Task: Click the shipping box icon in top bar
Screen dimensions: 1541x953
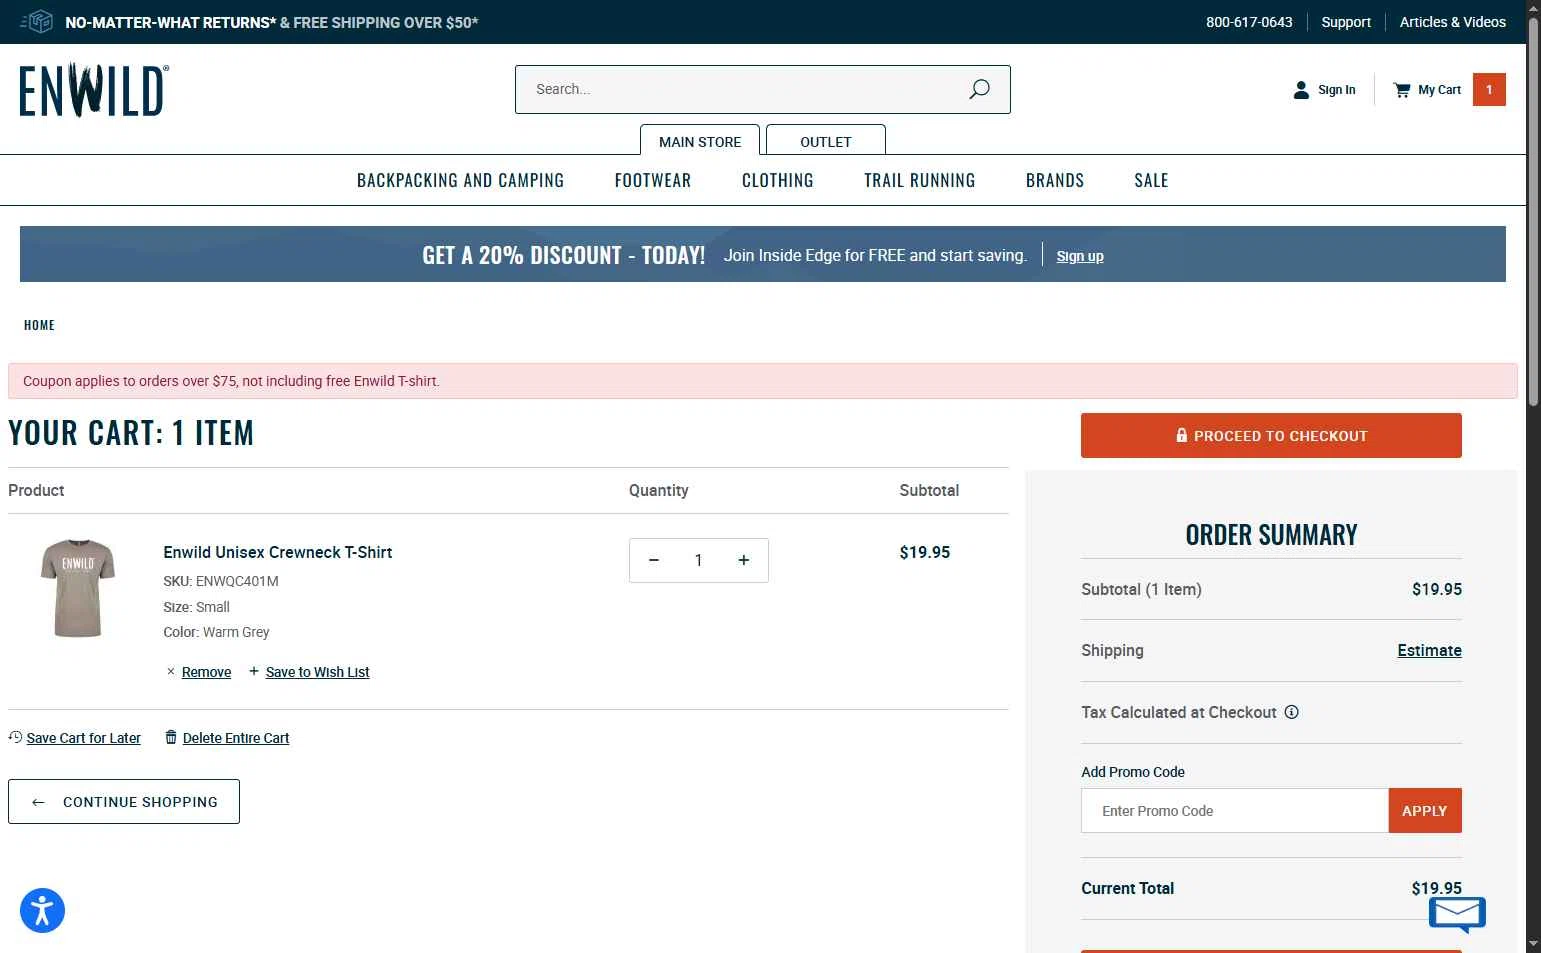Action: click(x=37, y=22)
